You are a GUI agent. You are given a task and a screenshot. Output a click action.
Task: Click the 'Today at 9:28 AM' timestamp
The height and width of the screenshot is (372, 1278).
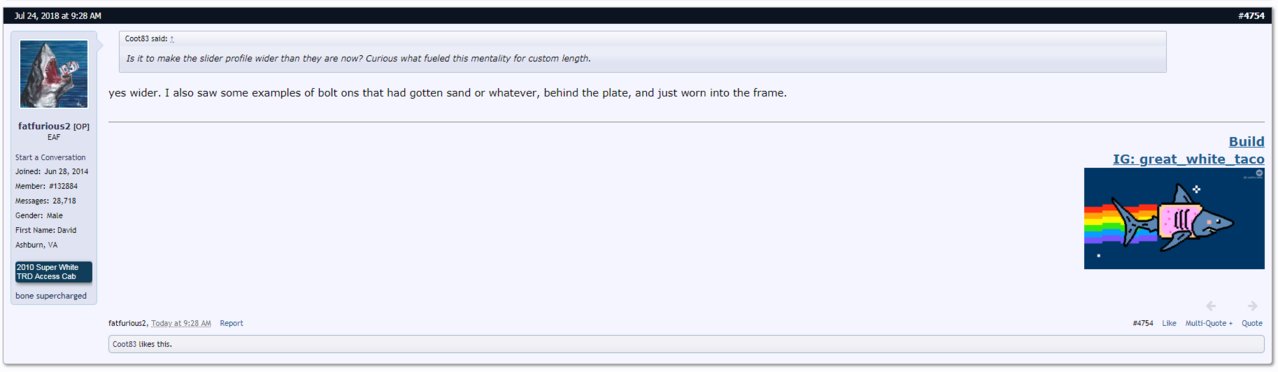181,323
